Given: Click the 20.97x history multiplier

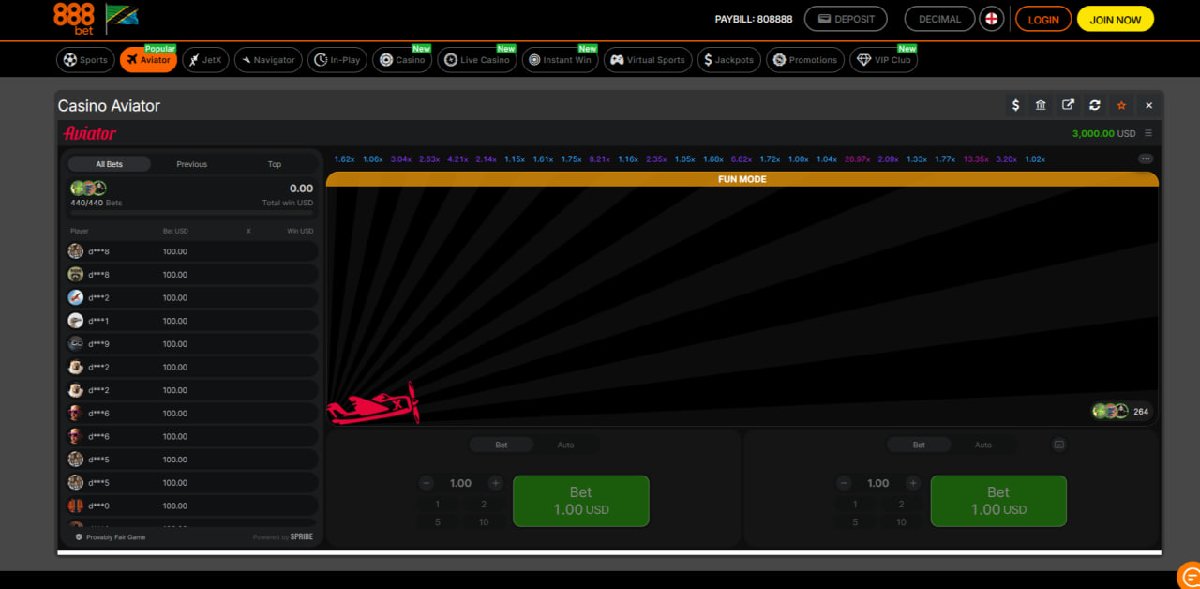Looking at the screenshot, I should (x=856, y=159).
